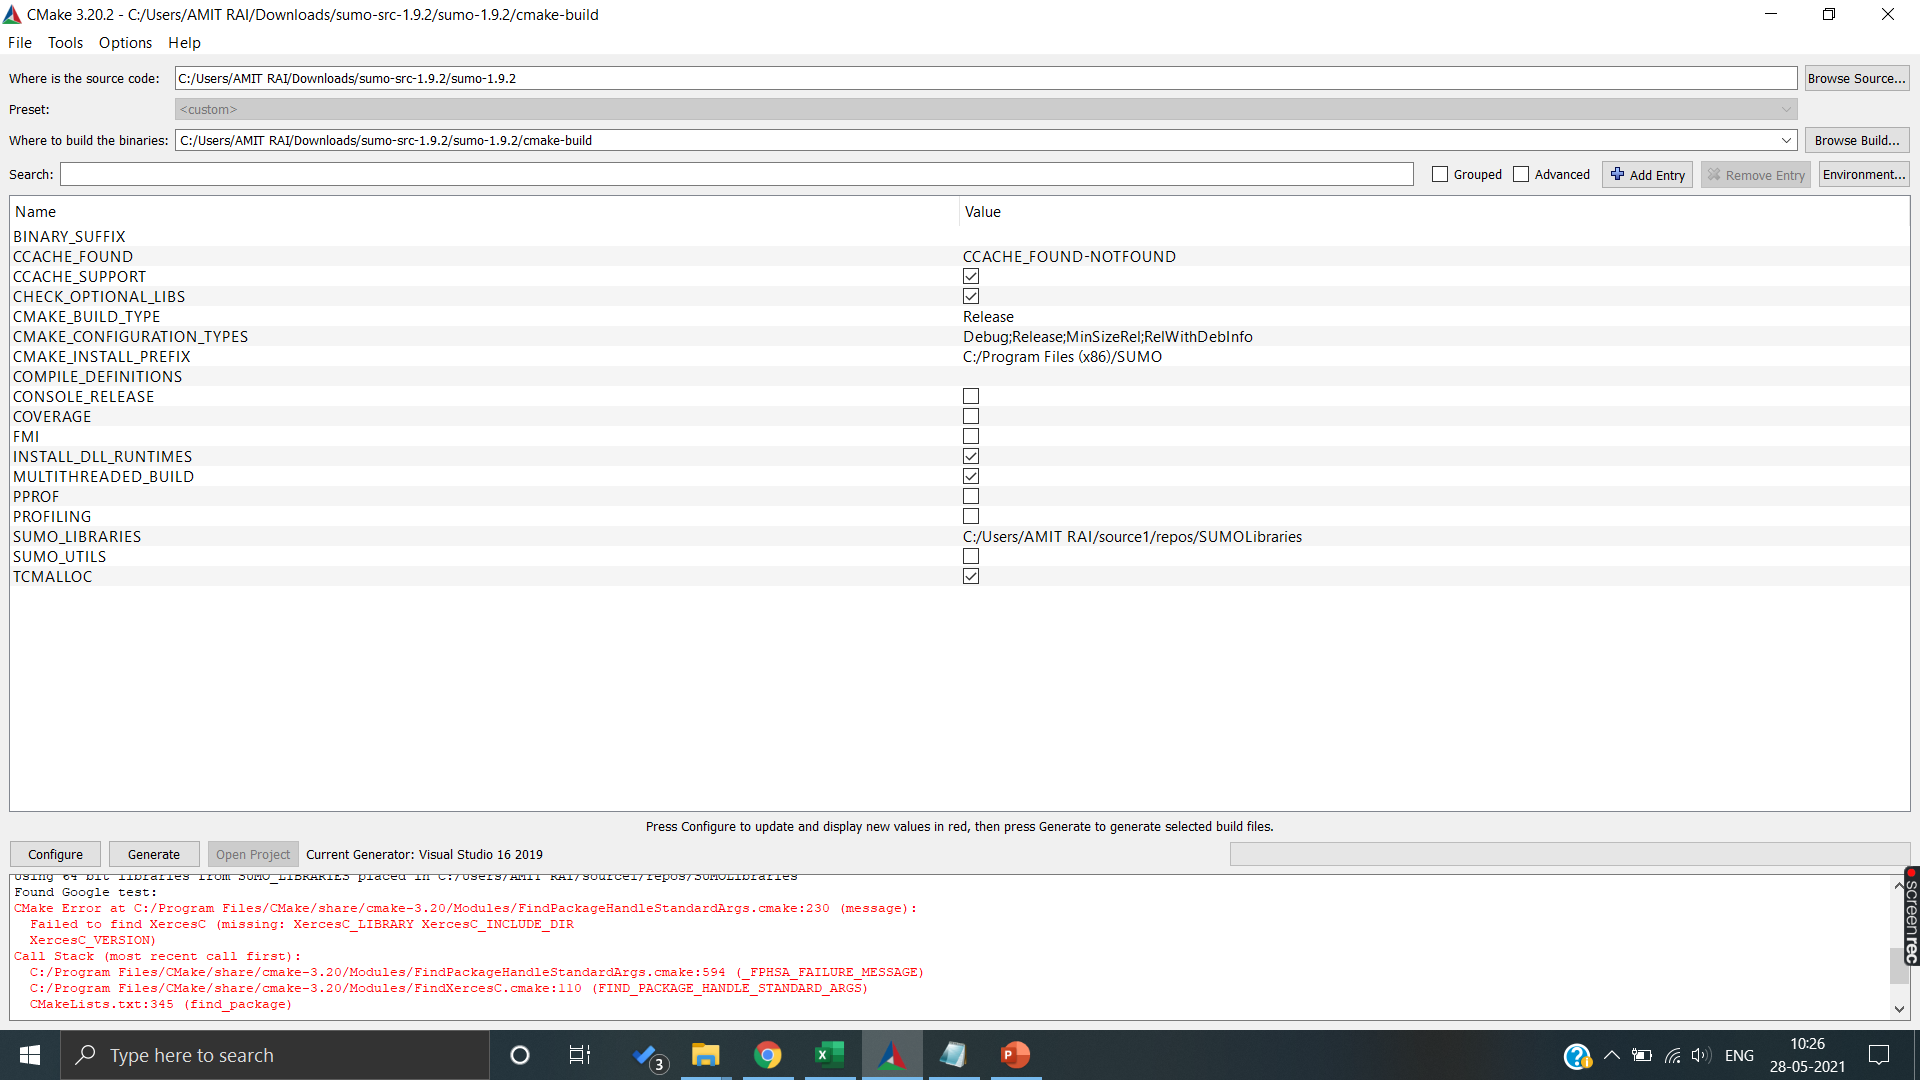Click the CMake icon in the taskbar
Viewport: 1920px width, 1080px height.
[892, 1055]
